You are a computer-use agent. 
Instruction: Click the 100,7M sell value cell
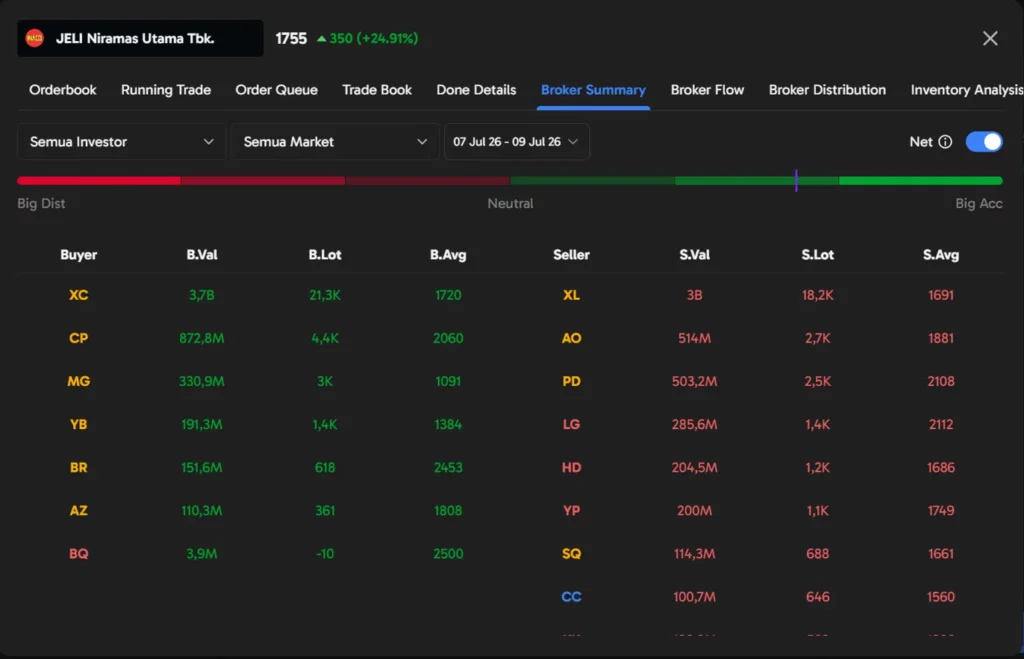pos(694,597)
